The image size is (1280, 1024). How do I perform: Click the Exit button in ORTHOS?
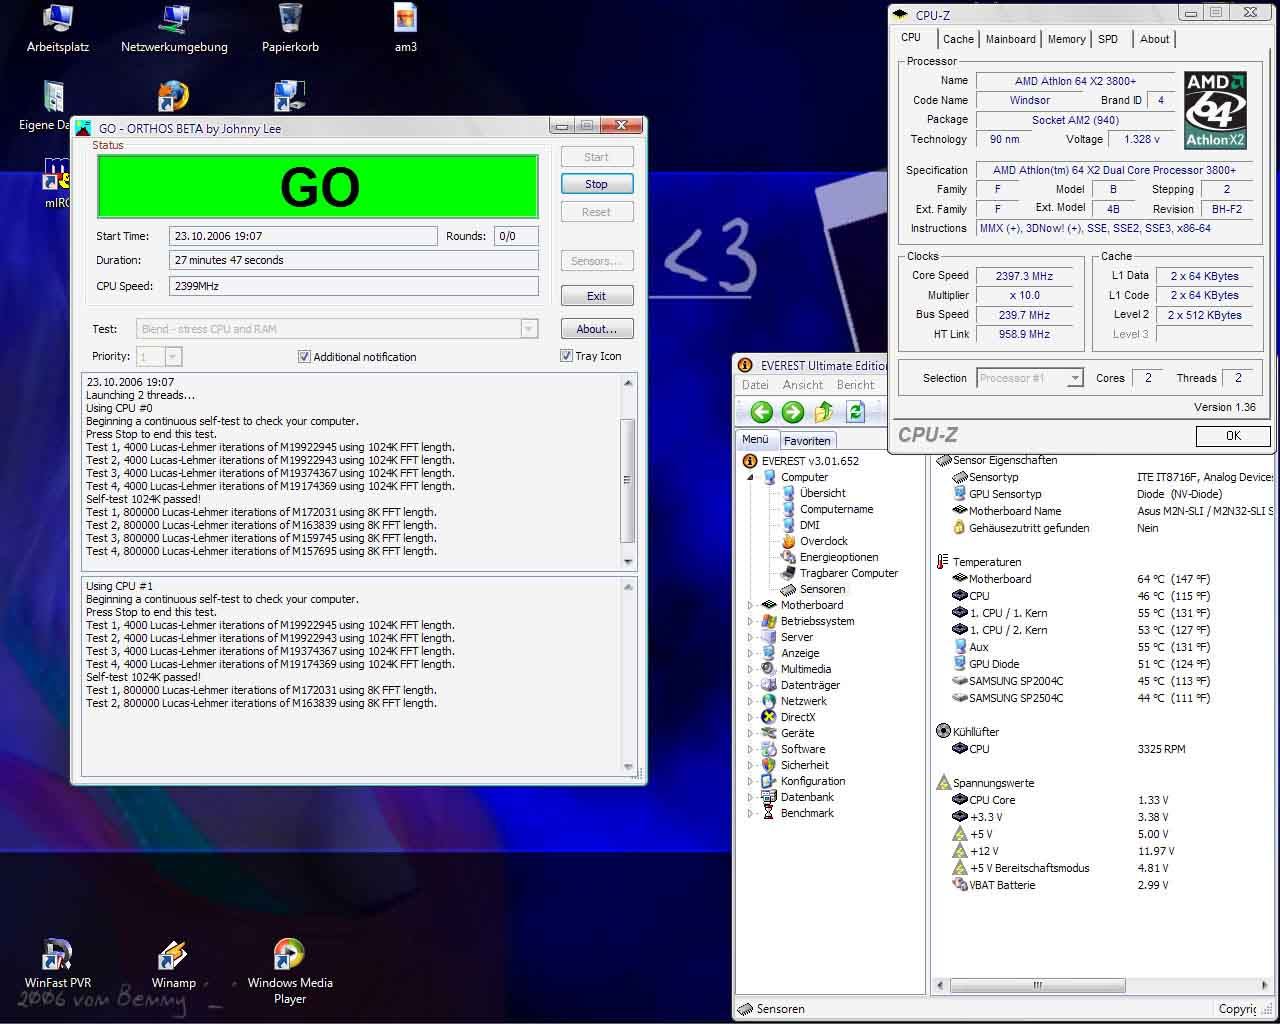point(596,296)
